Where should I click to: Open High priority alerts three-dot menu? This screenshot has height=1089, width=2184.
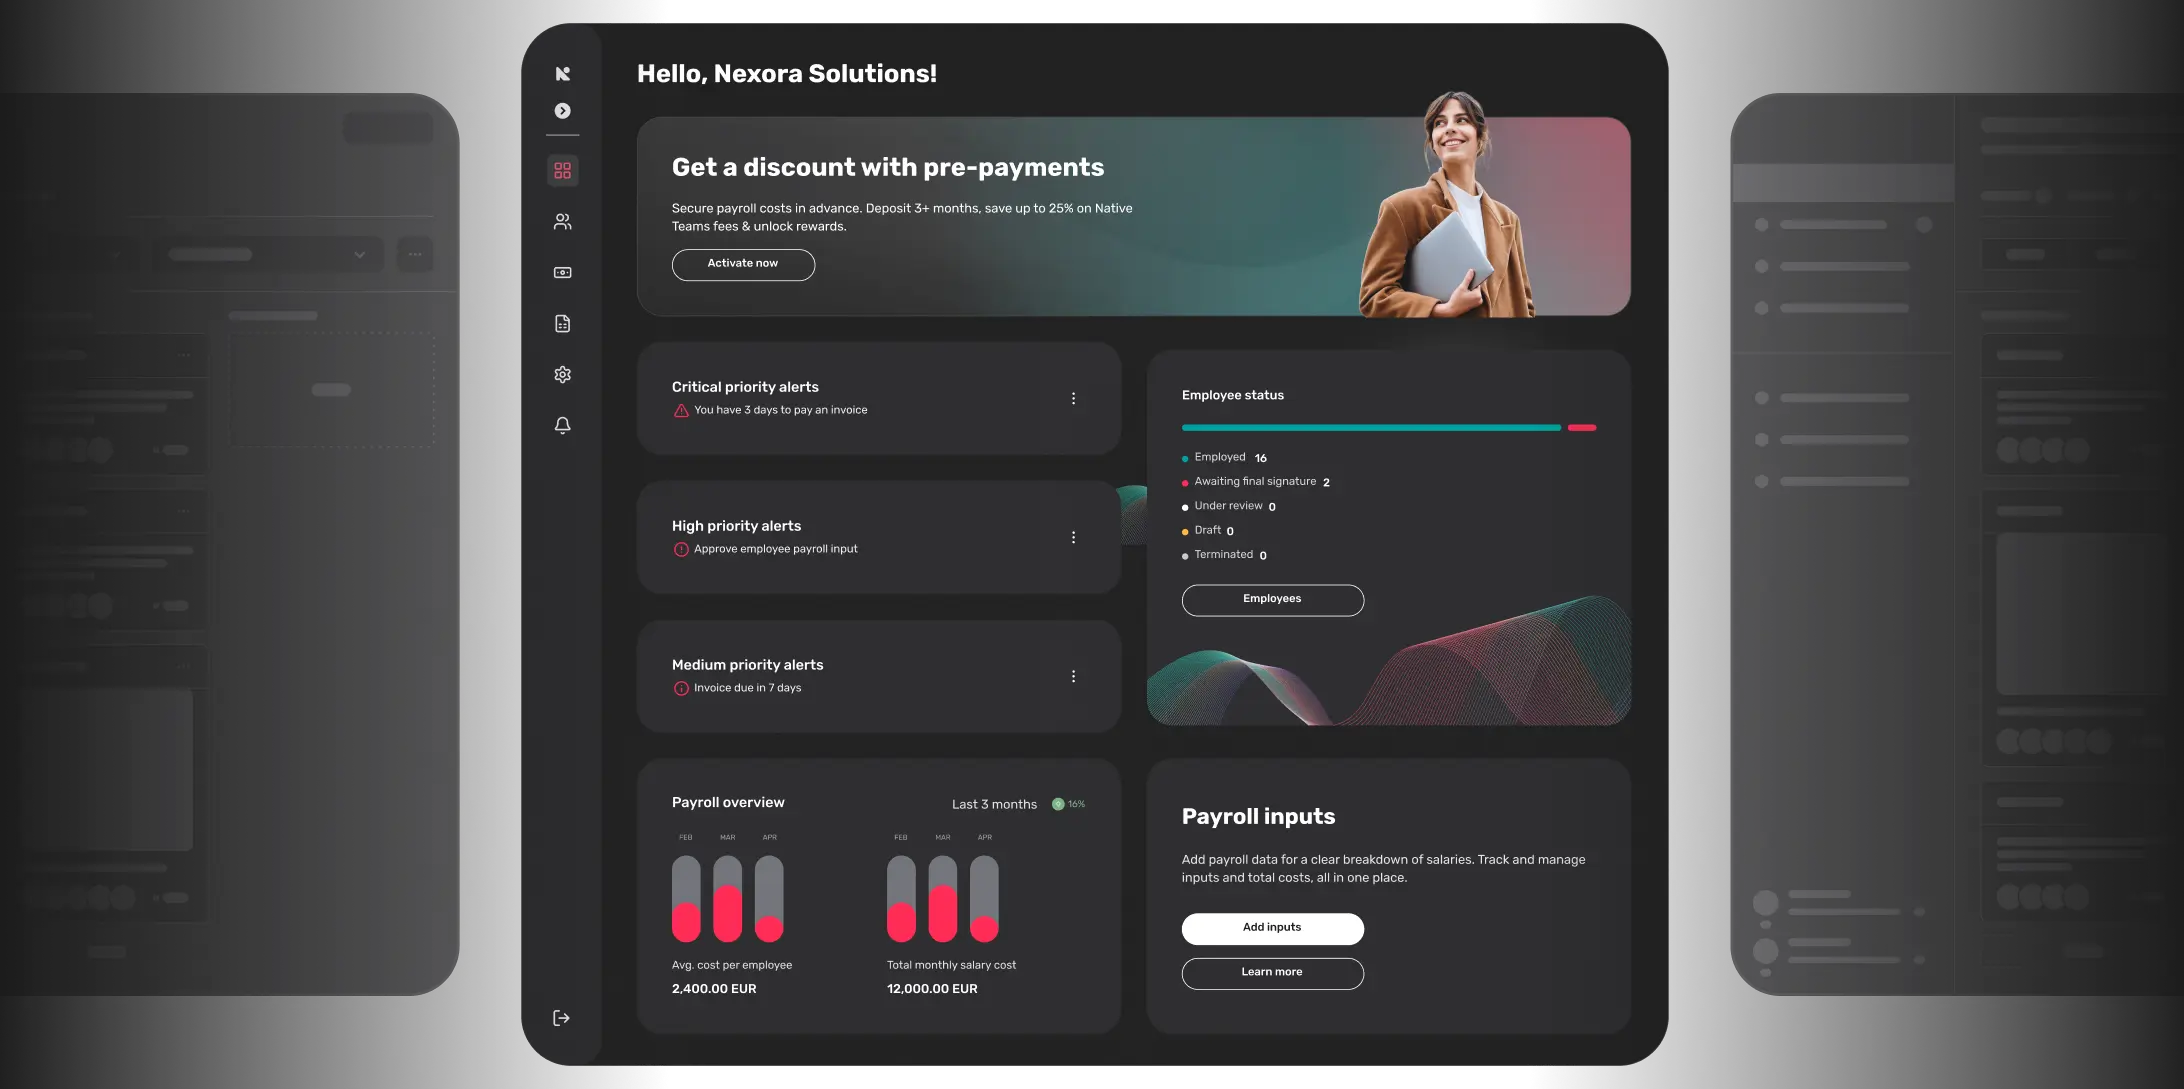(1073, 538)
